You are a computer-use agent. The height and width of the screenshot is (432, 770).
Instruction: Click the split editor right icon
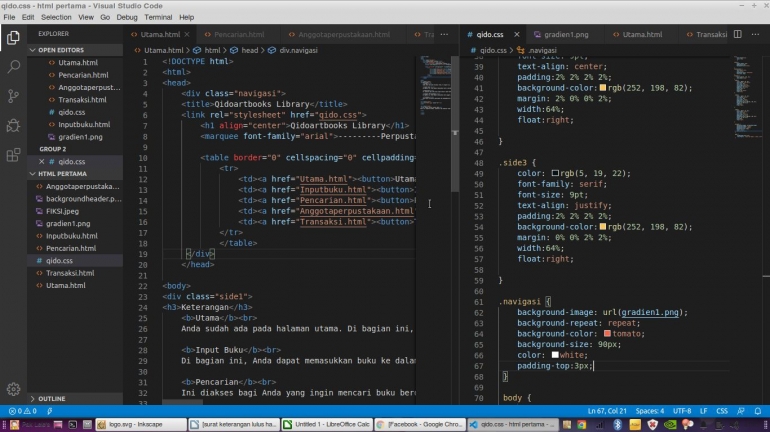(x=738, y=34)
